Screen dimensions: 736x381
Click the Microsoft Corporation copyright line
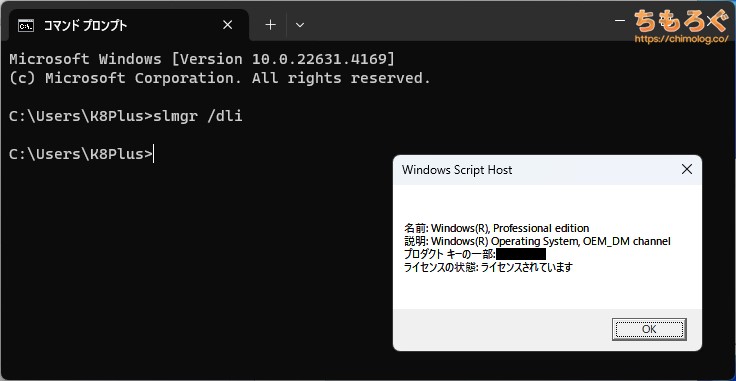tap(220, 78)
